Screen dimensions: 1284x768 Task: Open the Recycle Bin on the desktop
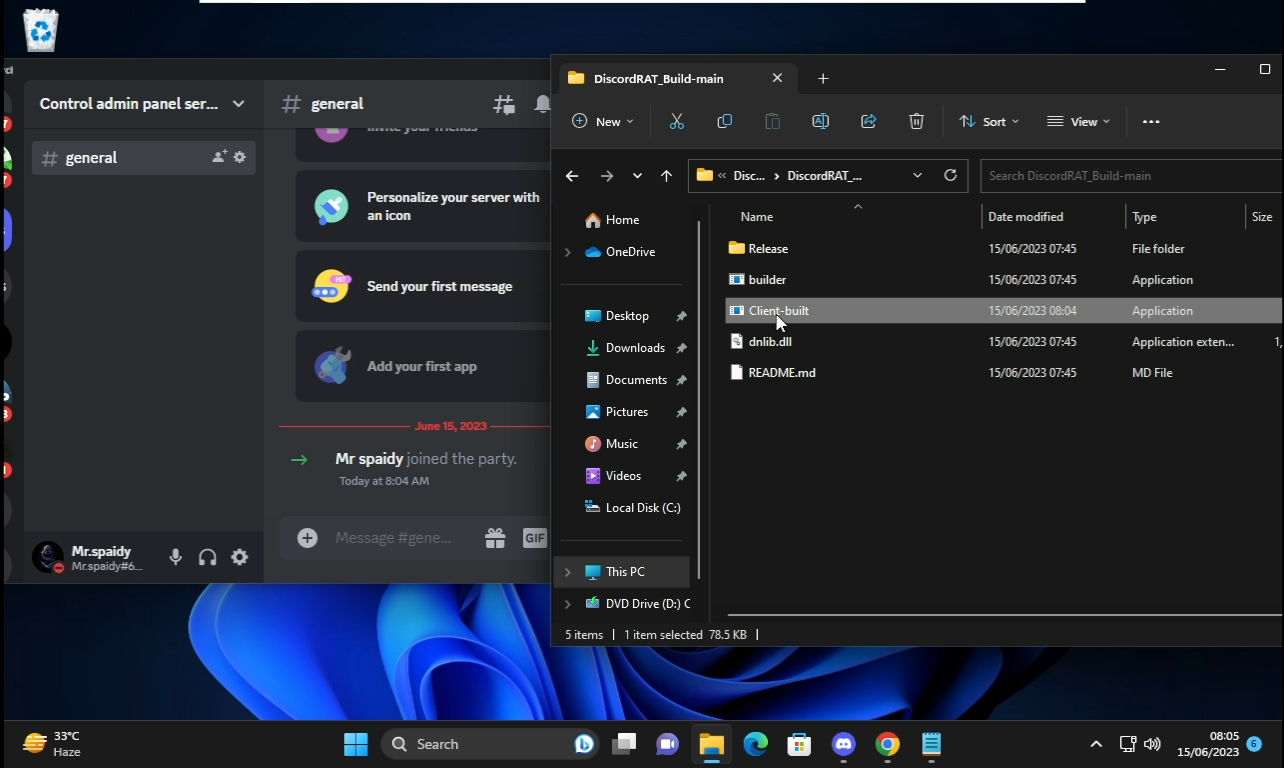pyautogui.click(x=41, y=30)
